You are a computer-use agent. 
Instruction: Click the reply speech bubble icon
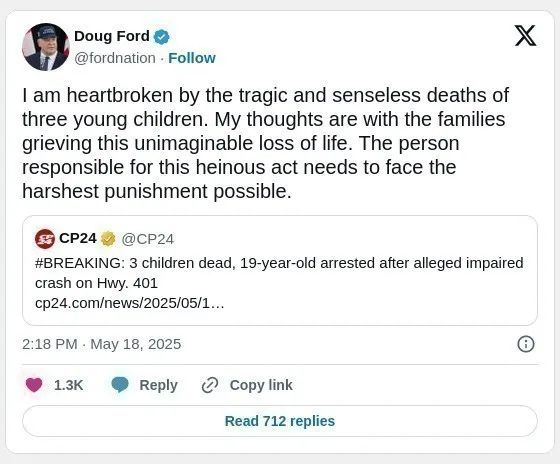click(120, 385)
